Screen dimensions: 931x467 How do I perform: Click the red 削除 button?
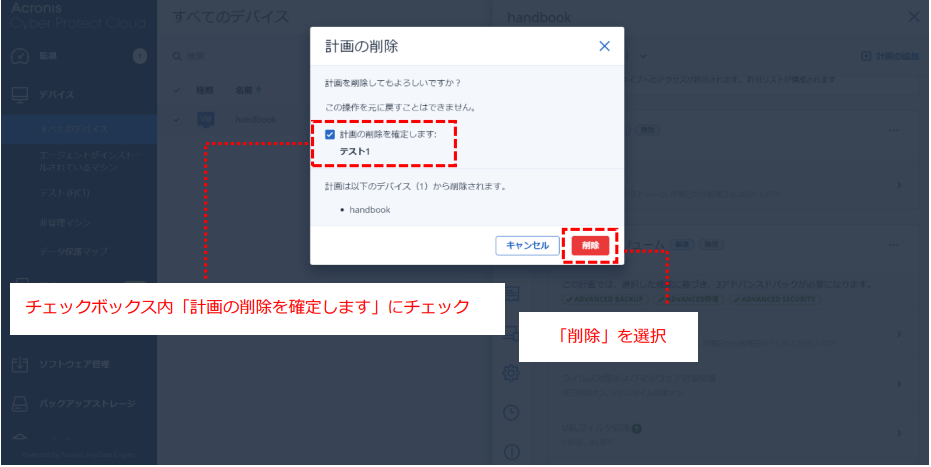click(x=590, y=245)
